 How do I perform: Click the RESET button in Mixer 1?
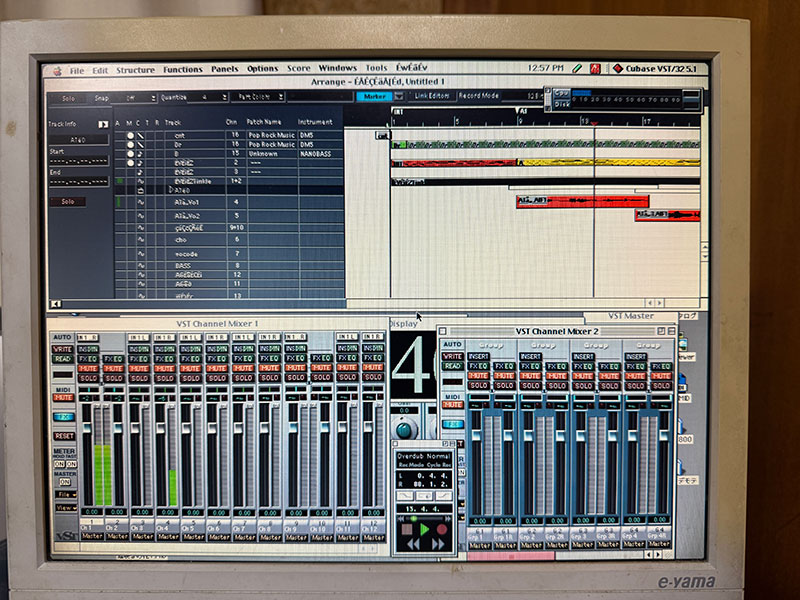click(x=64, y=436)
